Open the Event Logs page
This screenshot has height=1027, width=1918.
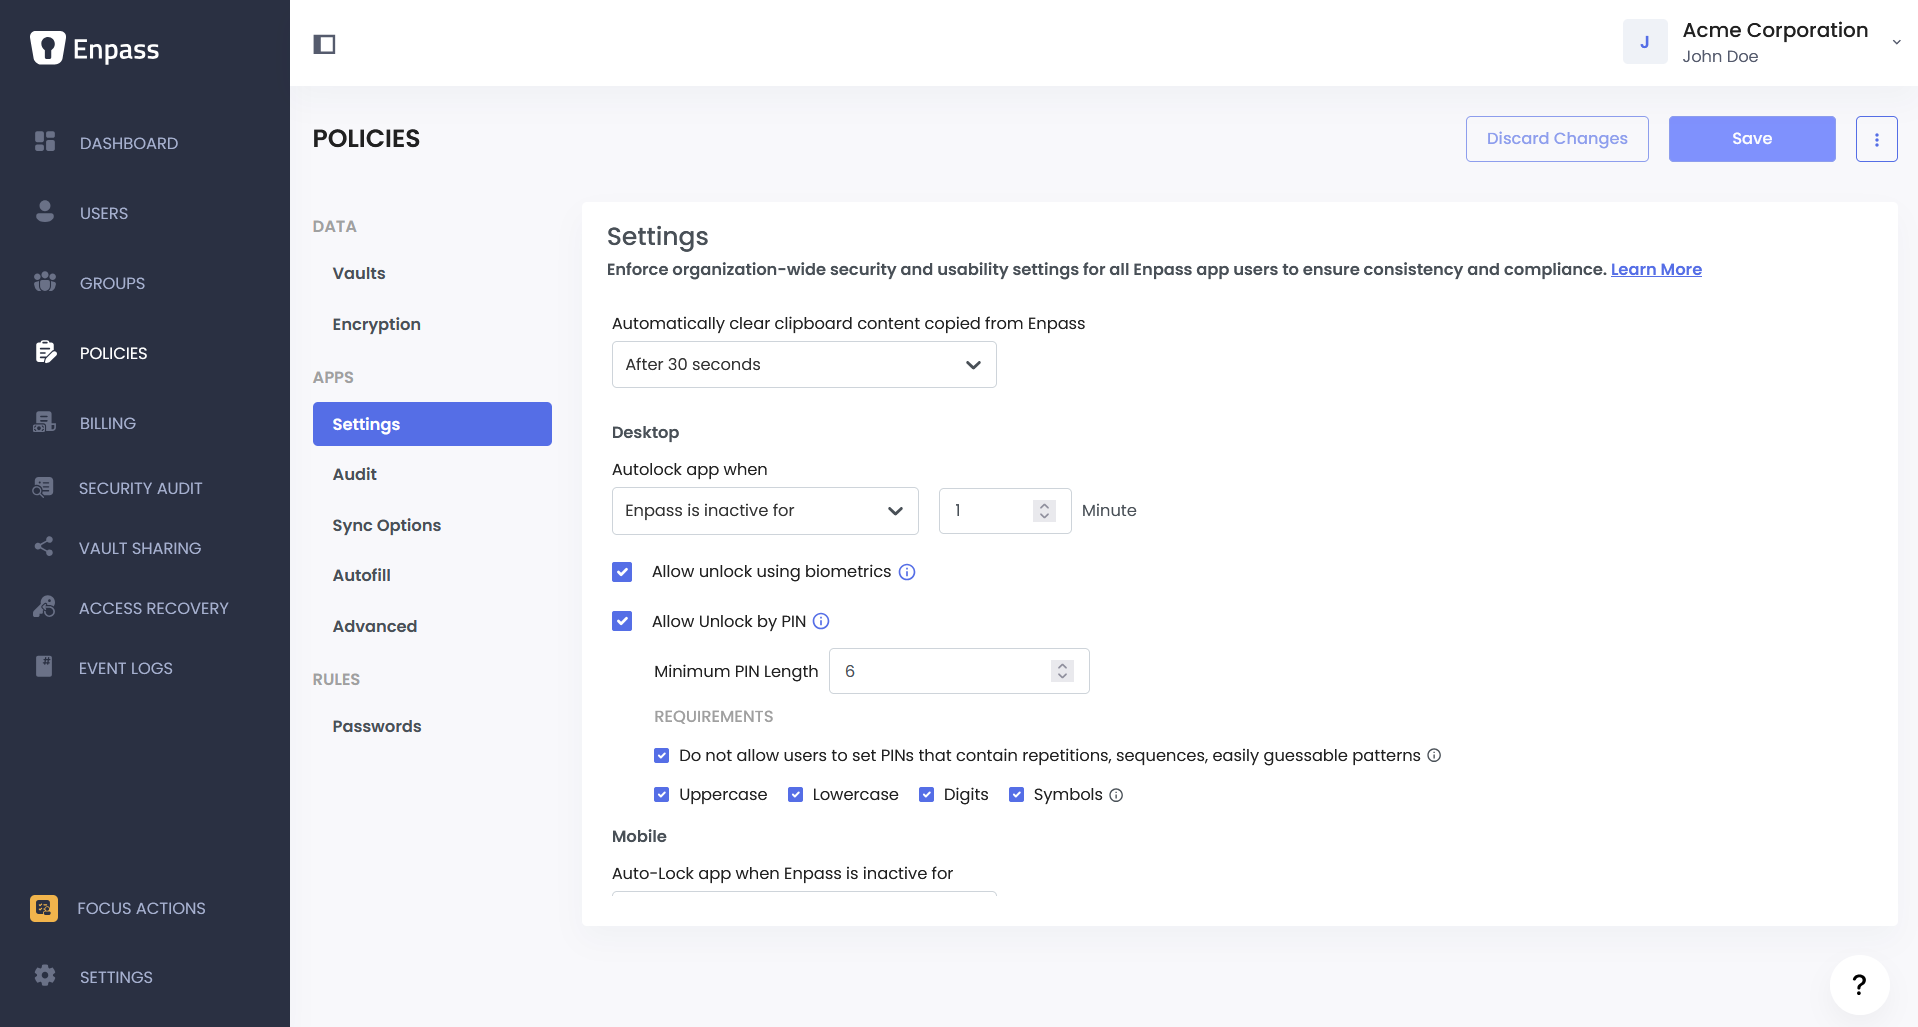(x=126, y=668)
